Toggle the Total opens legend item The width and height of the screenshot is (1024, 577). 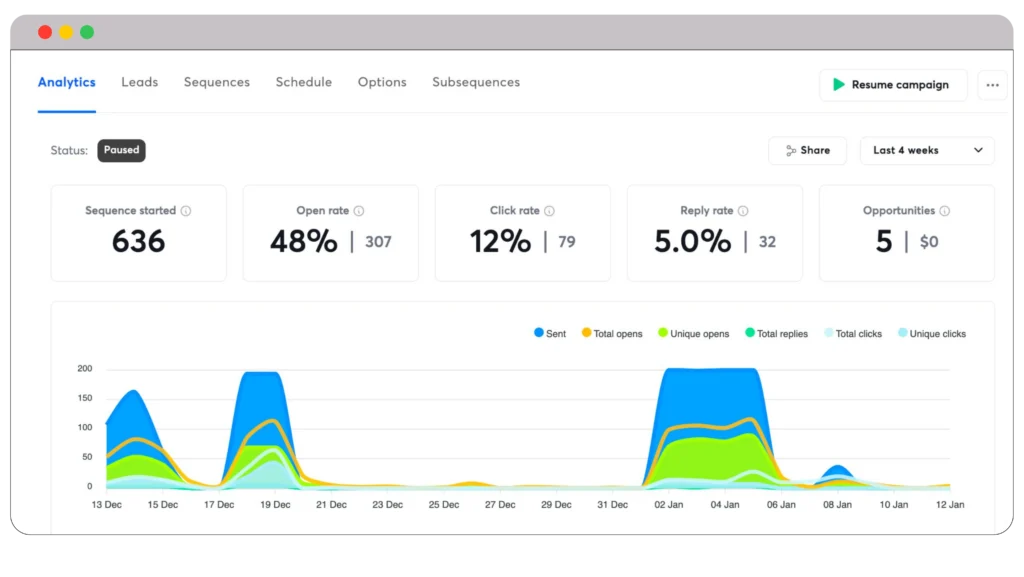tap(612, 332)
